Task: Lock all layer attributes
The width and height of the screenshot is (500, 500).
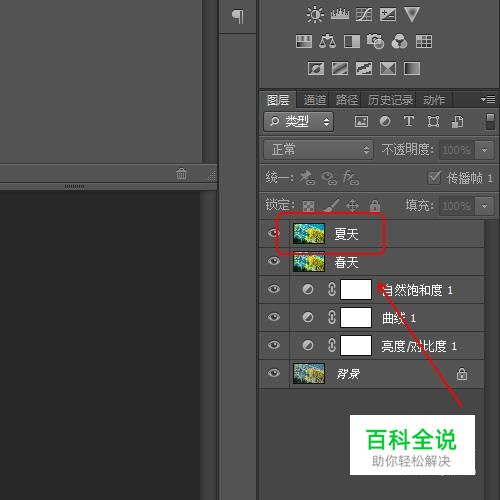Action: click(375, 205)
